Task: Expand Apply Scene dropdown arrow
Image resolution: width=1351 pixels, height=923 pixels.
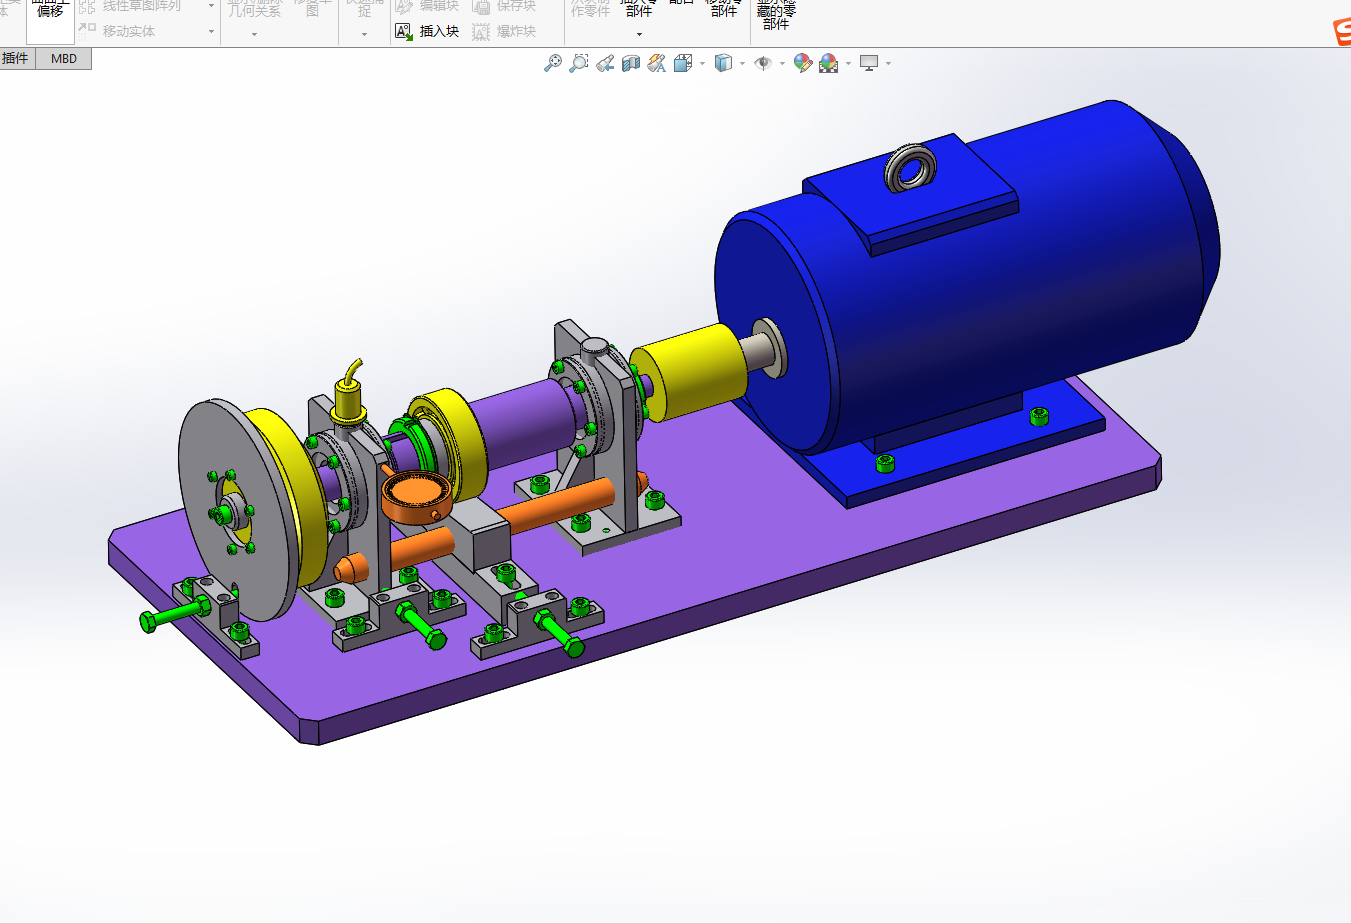Action: 848,63
